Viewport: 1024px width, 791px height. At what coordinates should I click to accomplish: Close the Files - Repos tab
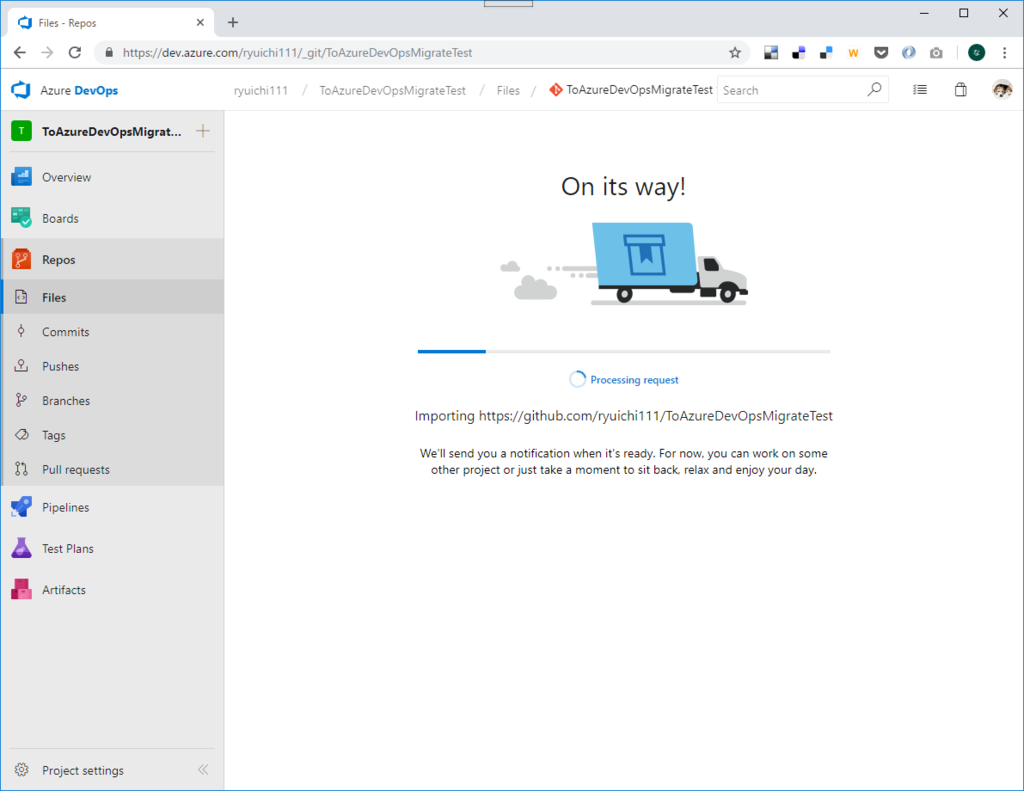tap(200, 22)
